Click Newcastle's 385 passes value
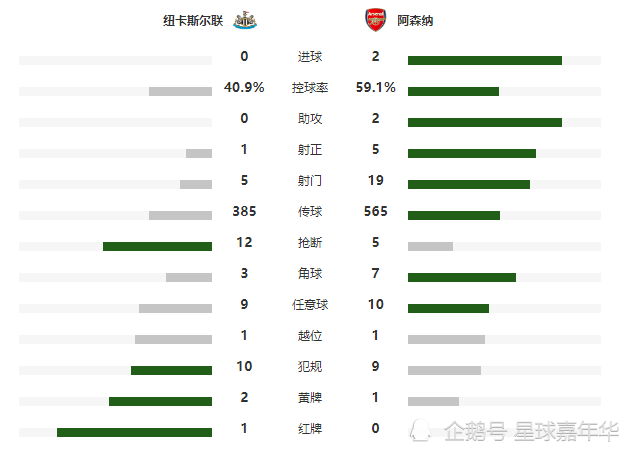This screenshot has height=453, width=633. (244, 211)
